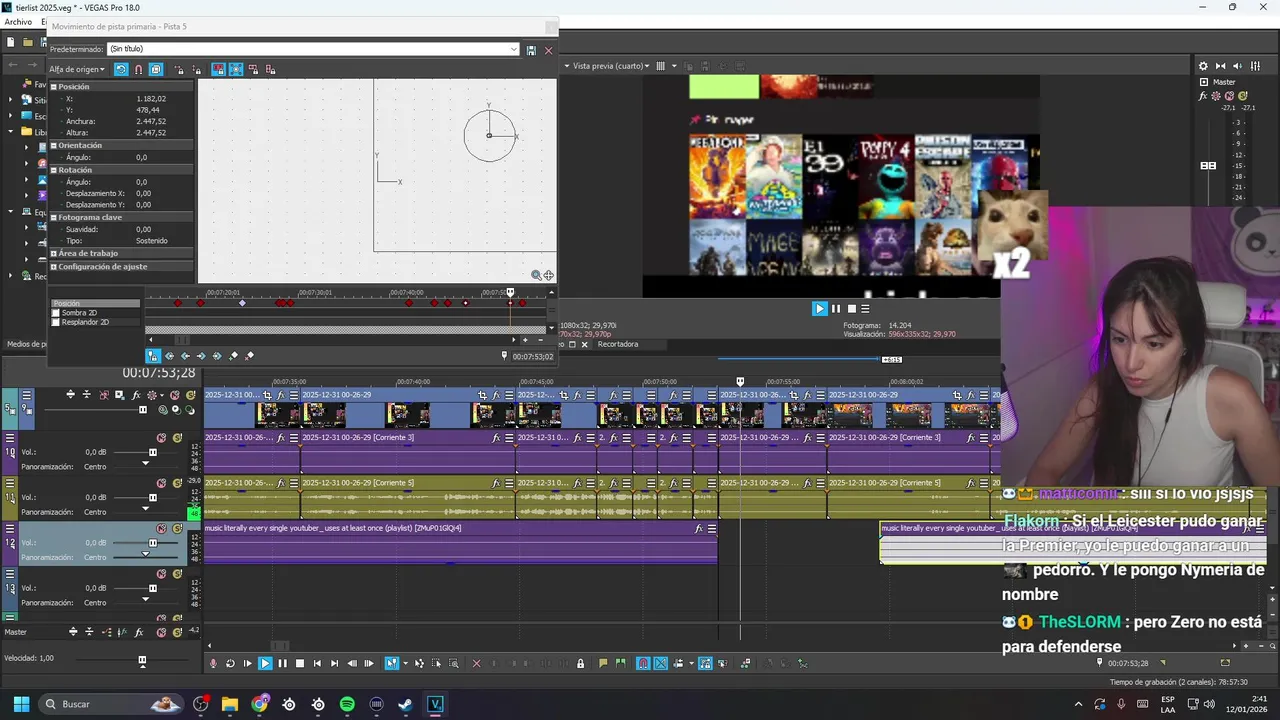Switch to Recortadora tab
1280x720 pixels.
pyautogui.click(x=617, y=344)
